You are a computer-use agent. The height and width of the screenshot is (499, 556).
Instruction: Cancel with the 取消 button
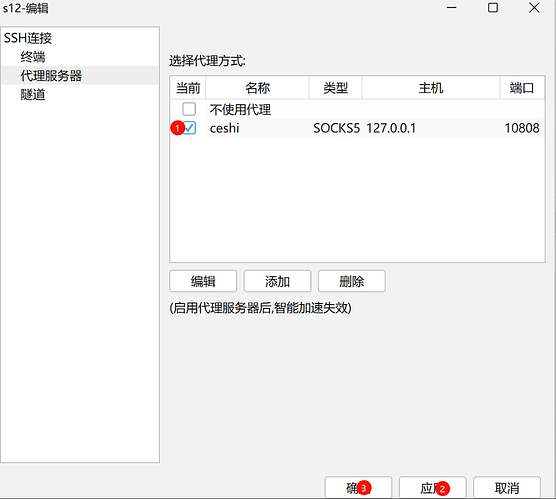[507, 488]
